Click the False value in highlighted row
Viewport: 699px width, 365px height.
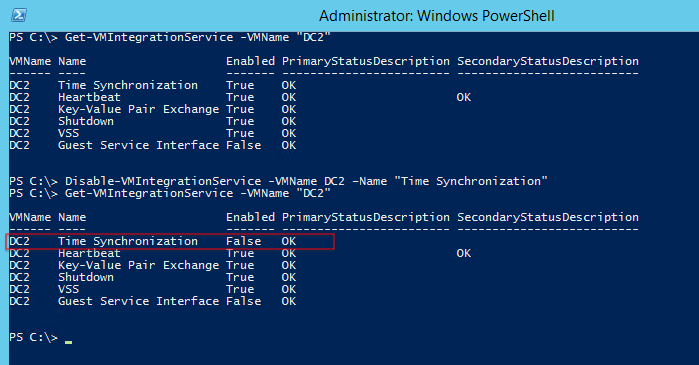coord(243,241)
